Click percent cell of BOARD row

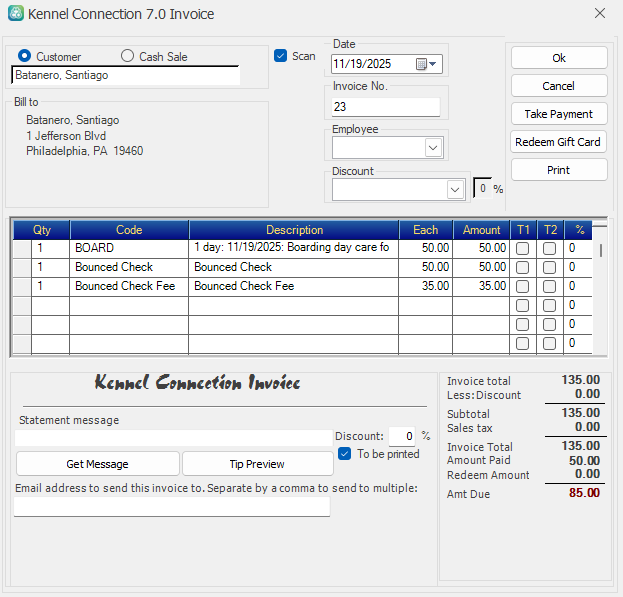click(x=578, y=249)
